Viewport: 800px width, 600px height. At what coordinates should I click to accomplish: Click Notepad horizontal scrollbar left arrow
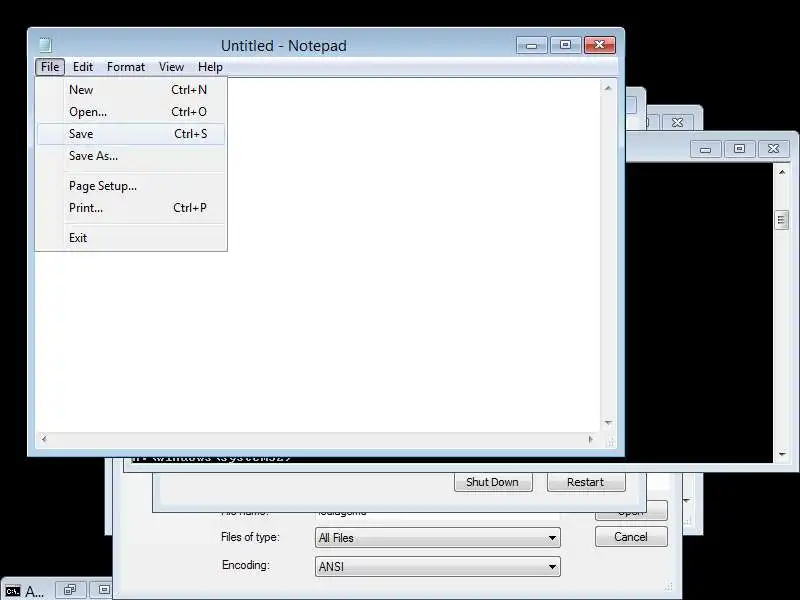pos(44,439)
